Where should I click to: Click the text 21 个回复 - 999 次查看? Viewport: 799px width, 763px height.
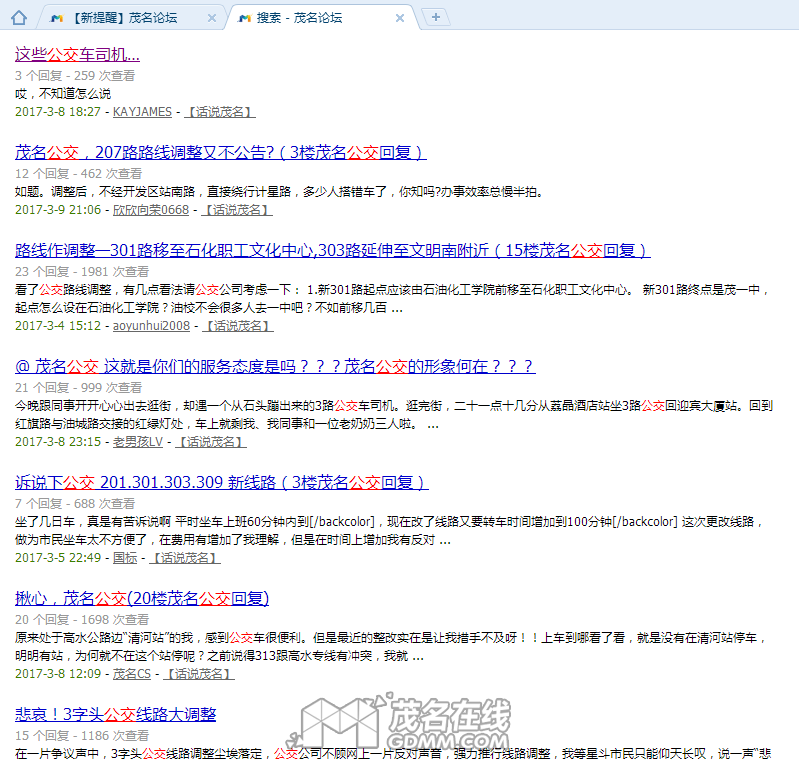click(x=78, y=387)
